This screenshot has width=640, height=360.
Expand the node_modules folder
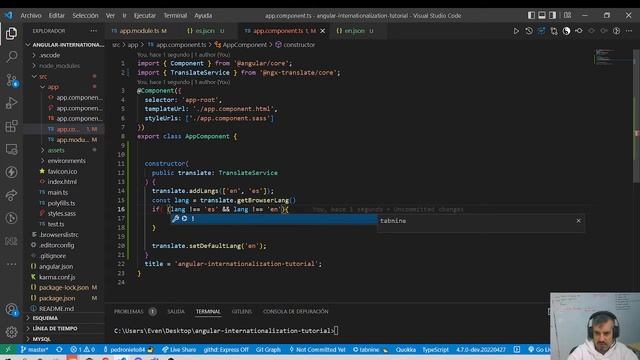(64, 66)
